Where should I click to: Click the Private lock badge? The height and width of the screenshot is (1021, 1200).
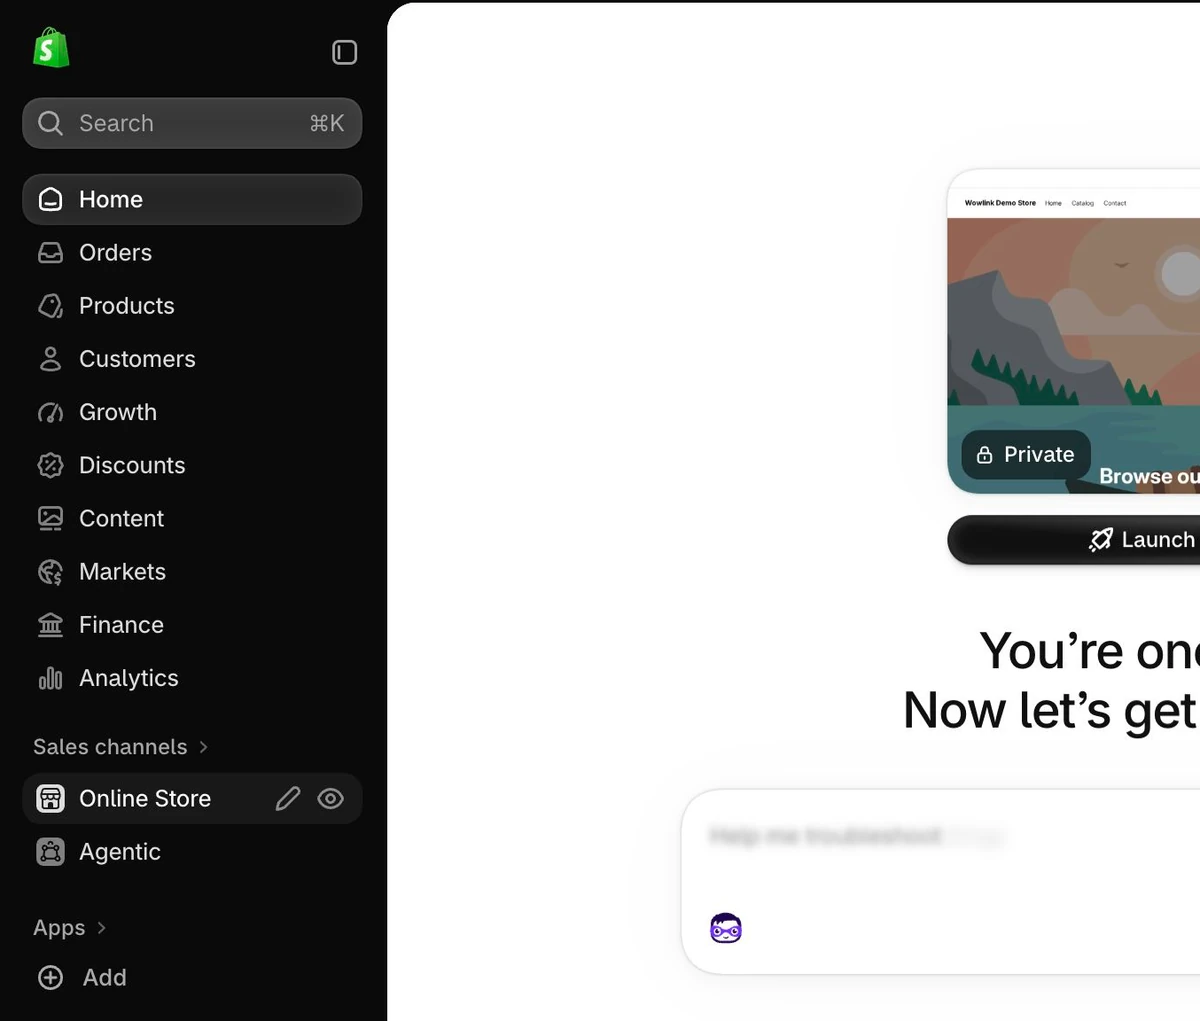[x=1026, y=455]
